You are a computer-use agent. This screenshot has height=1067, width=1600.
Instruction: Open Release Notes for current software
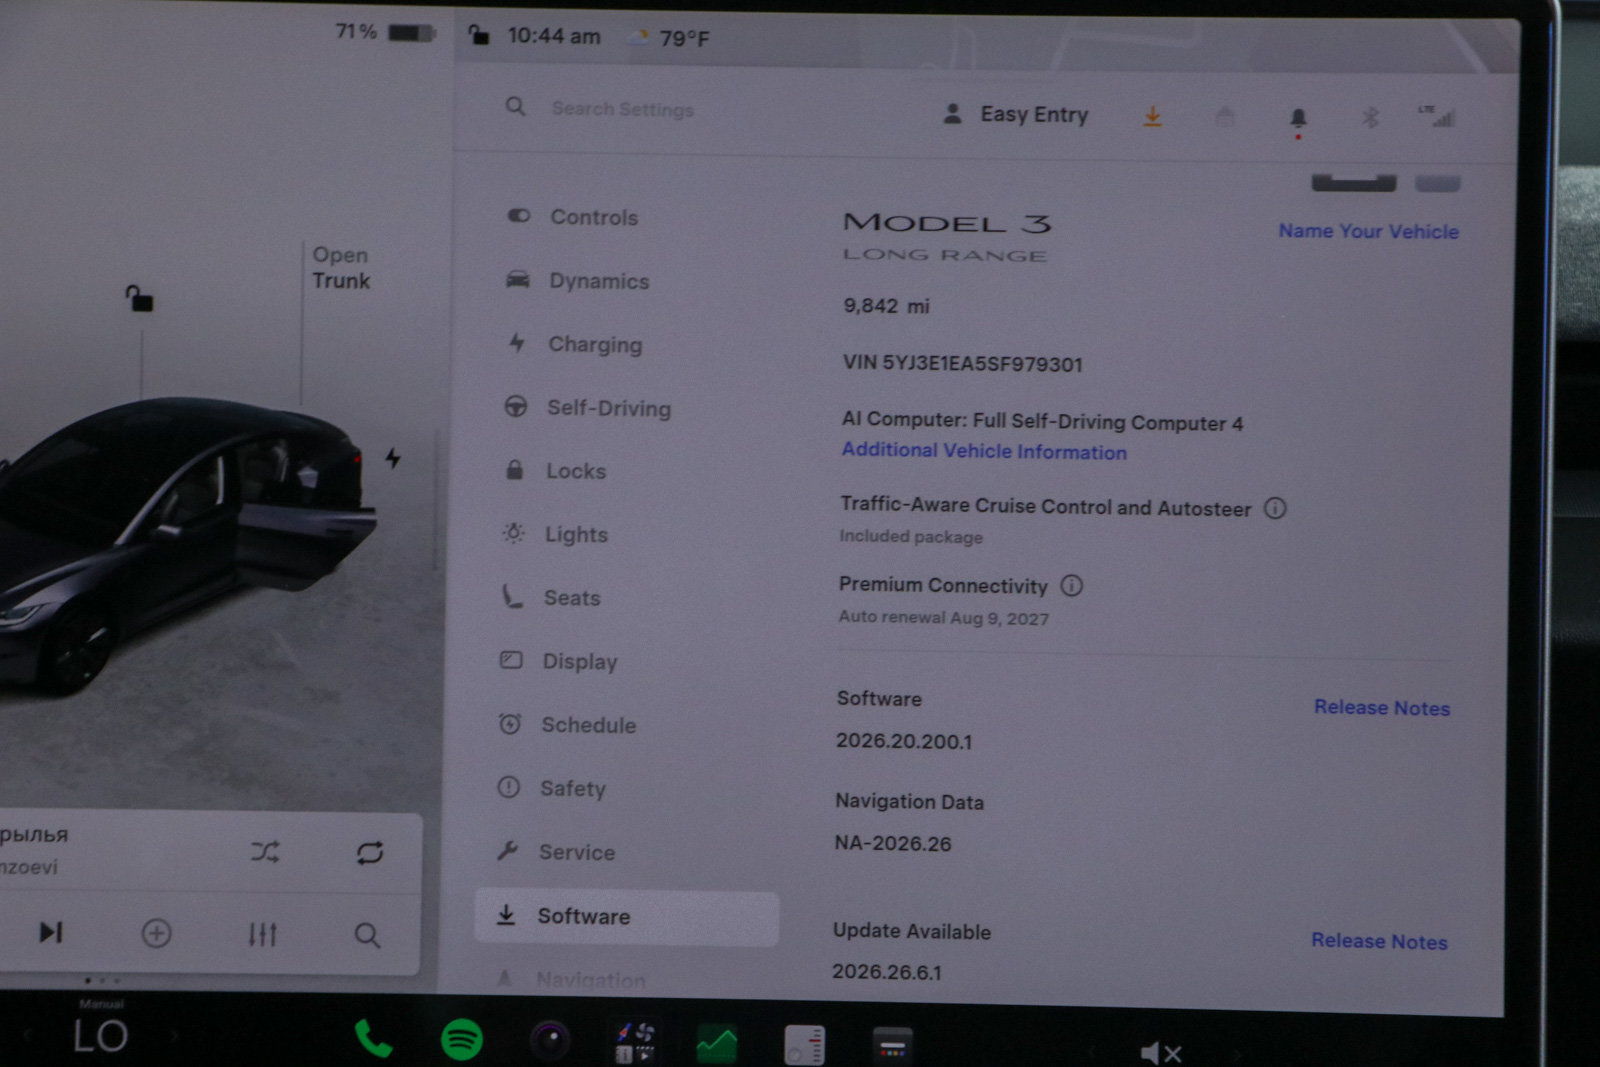pyautogui.click(x=1381, y=707)
